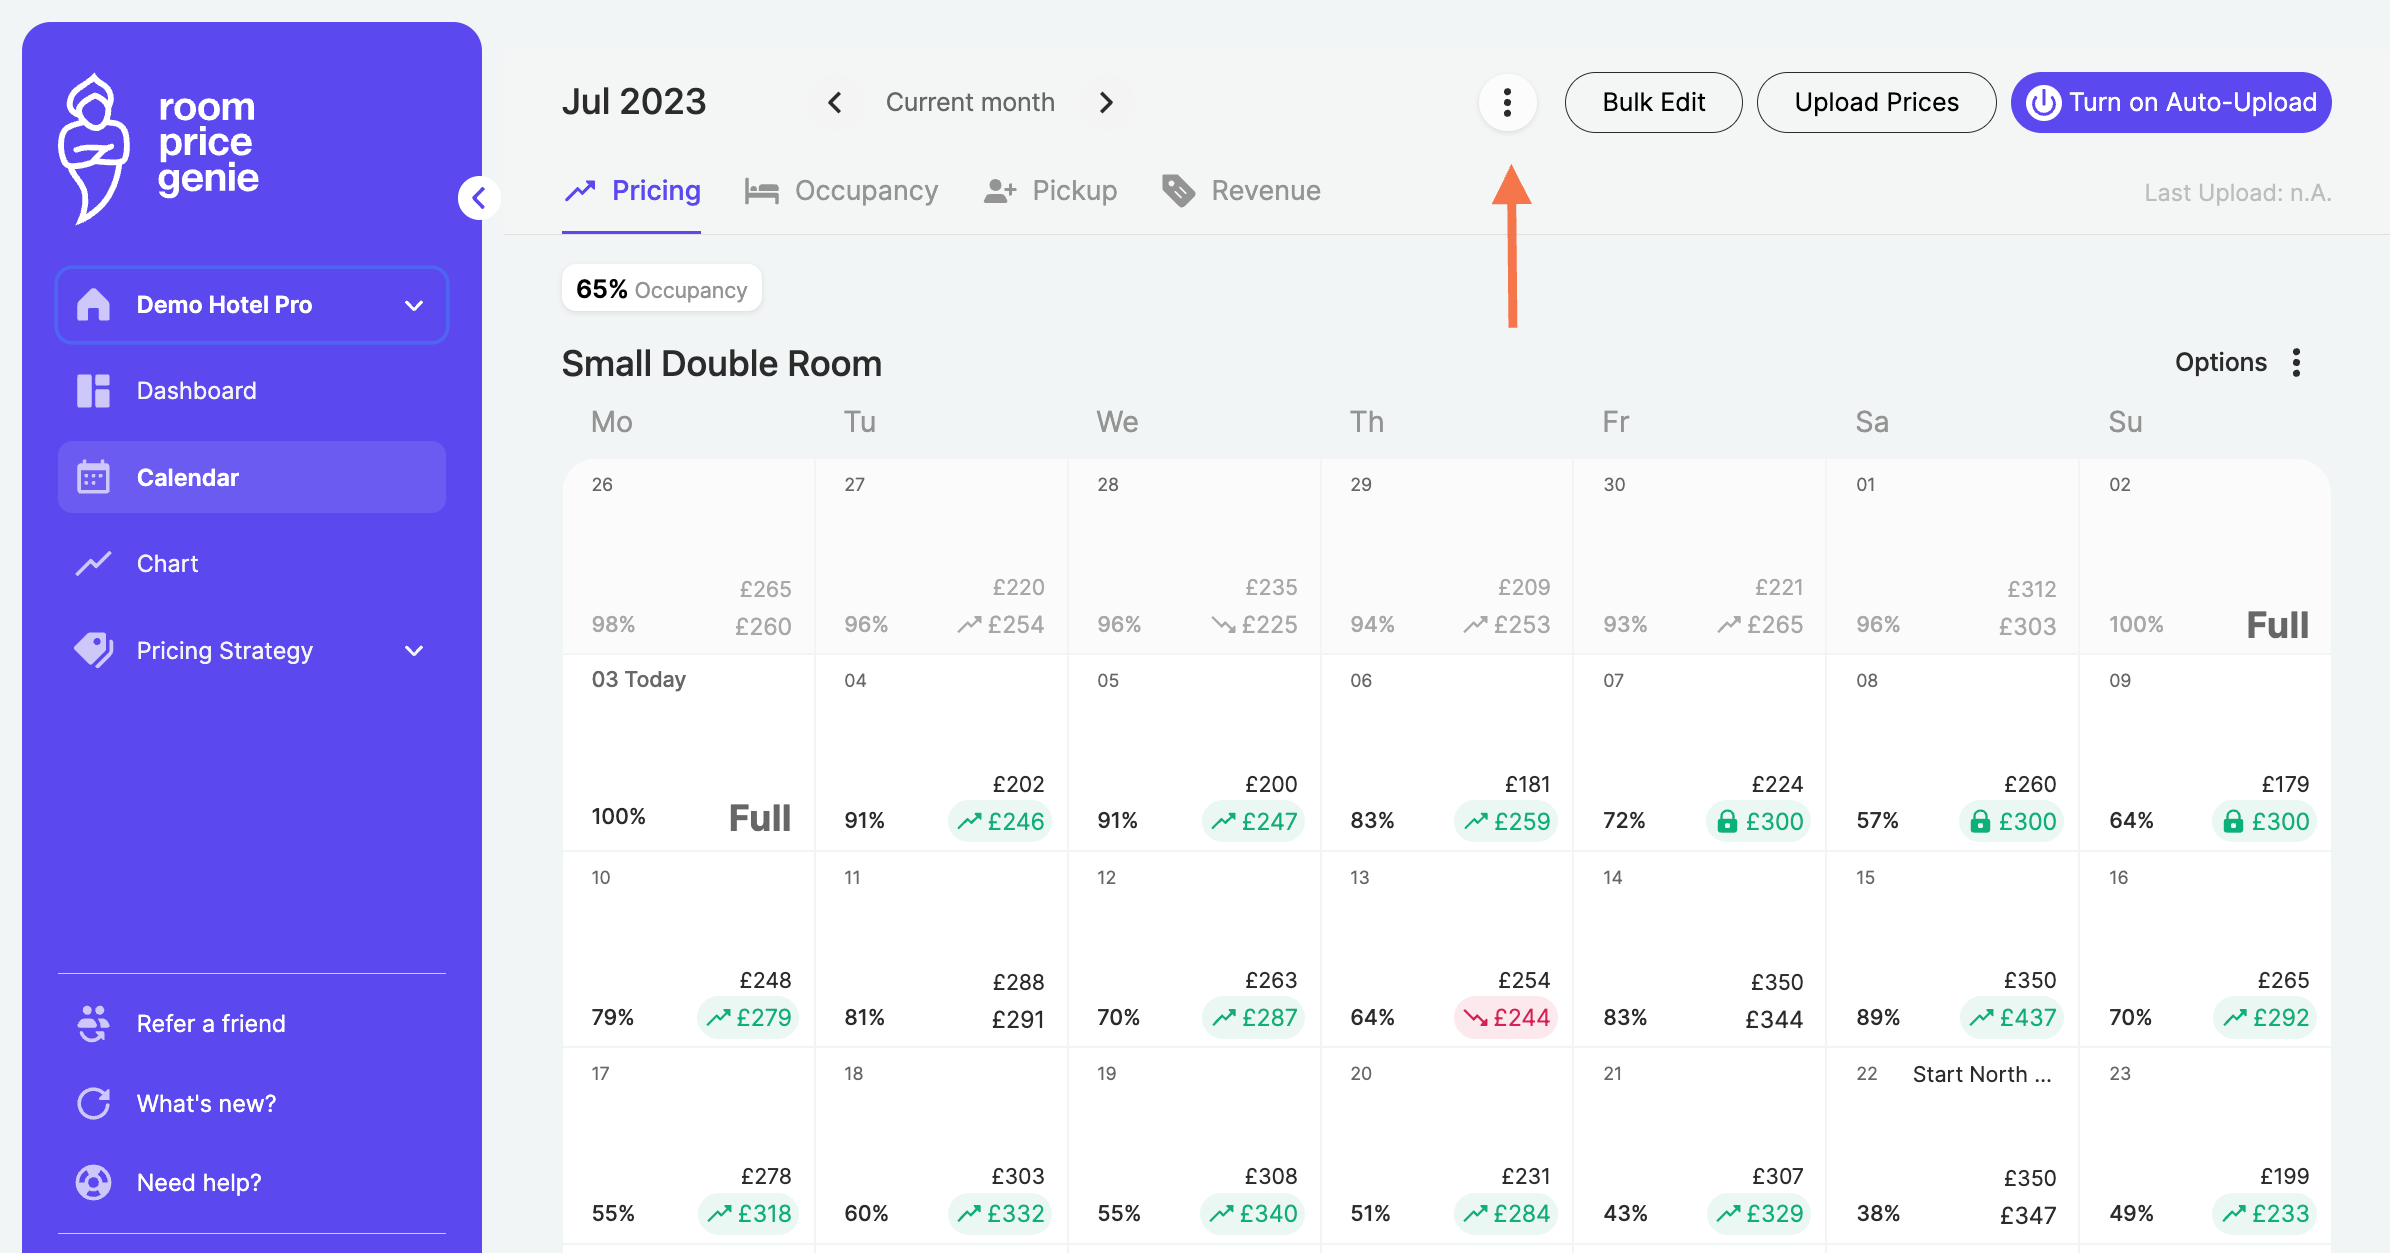The image size is (2390, 1253).
Task: Click the locked £300 price on July 07
Action: (x=1759, y=821)
